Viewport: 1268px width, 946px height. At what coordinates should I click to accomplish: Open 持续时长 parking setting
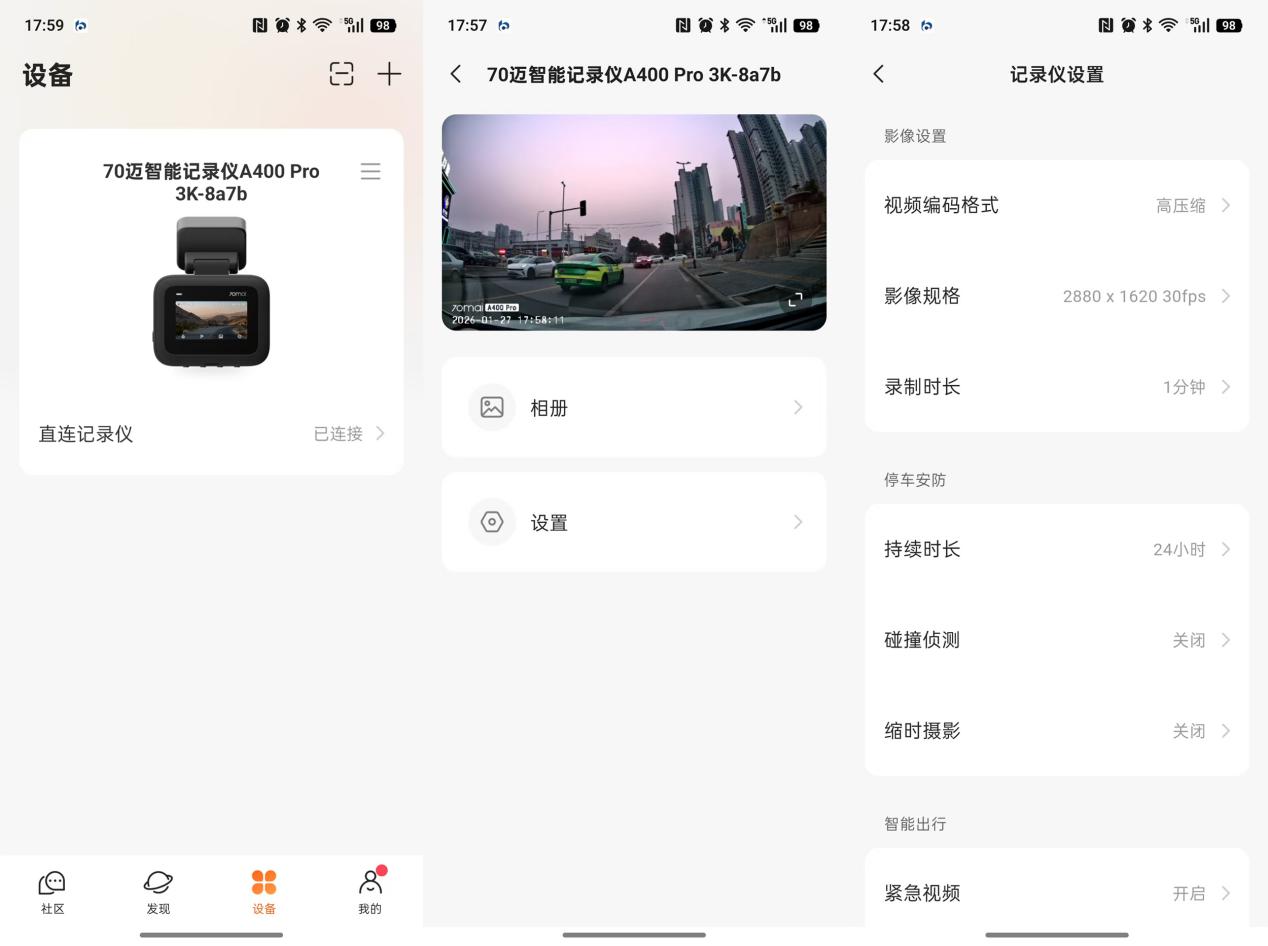[x=1057, y=549]
